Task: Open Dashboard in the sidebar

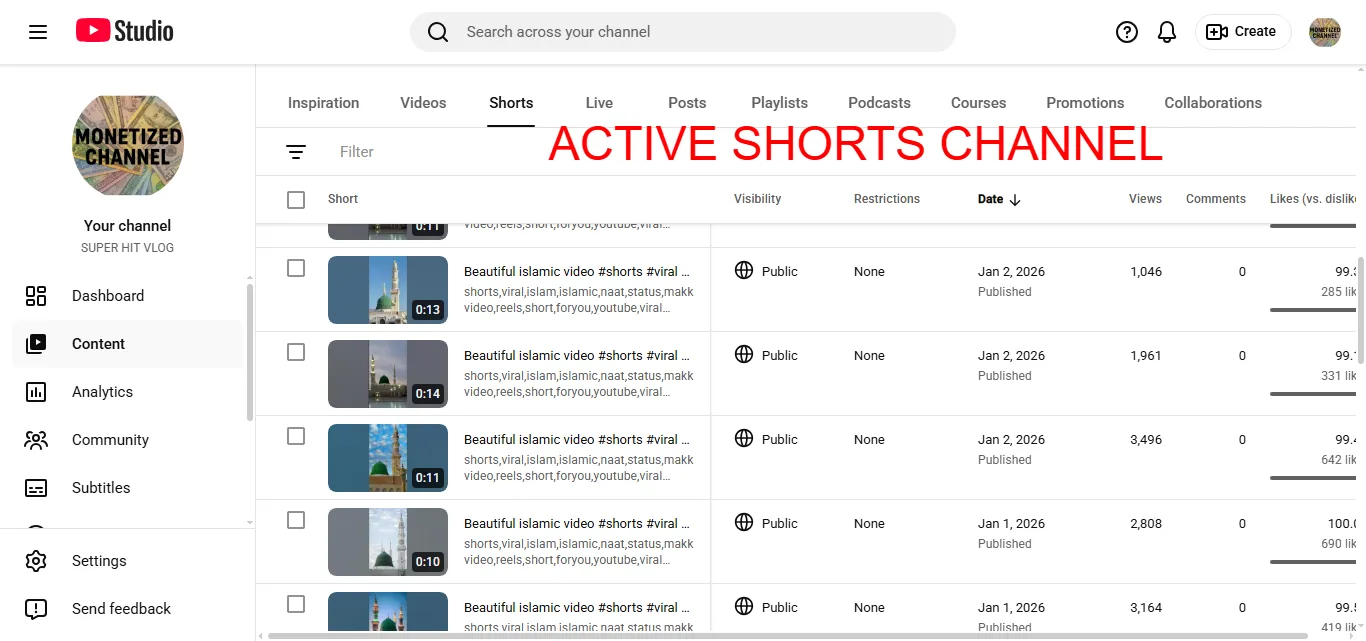Action: coord(128,296)
